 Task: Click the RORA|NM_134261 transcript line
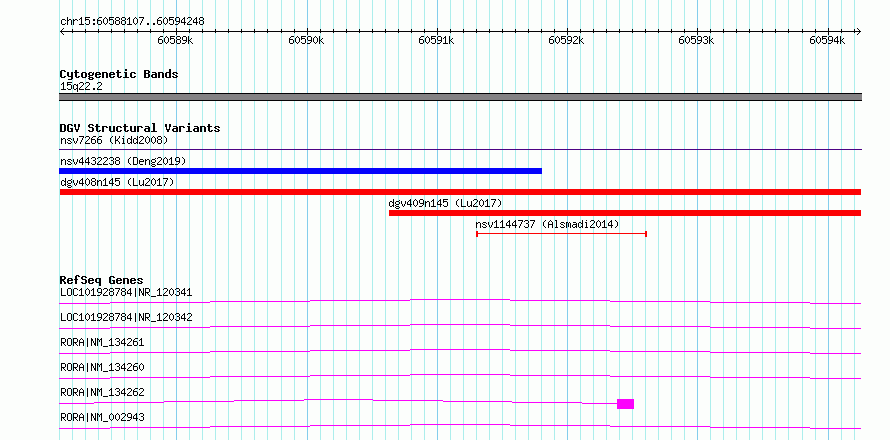pos(460,351)
